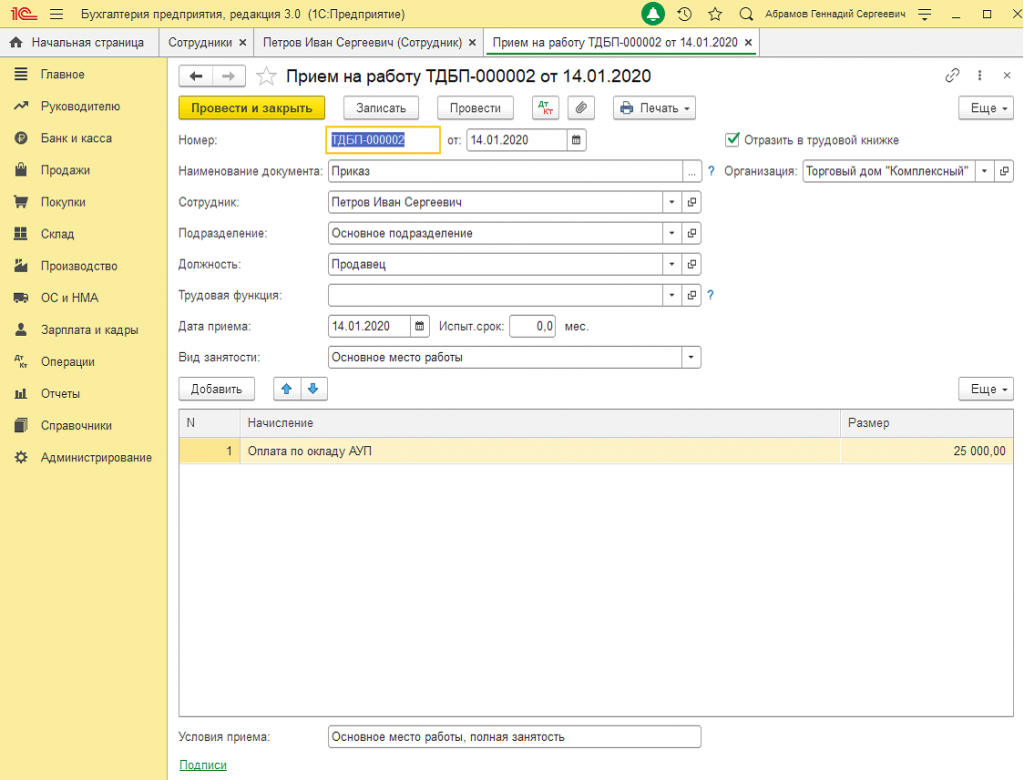This screenshot has width=1024, height=780.
Task: Open the Администрирование section
Action: (x=95, y=457)
